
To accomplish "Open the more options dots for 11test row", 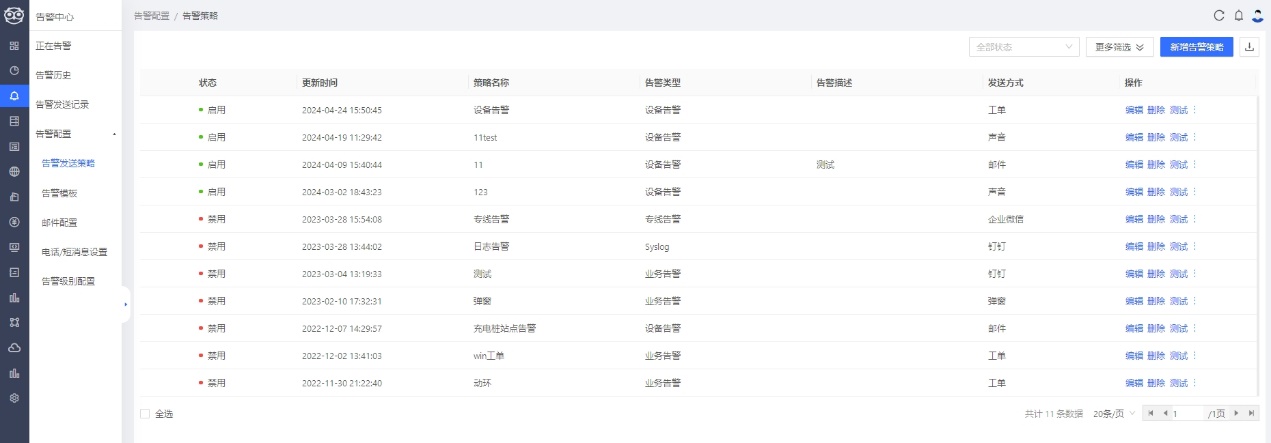I will point(1194,137).
